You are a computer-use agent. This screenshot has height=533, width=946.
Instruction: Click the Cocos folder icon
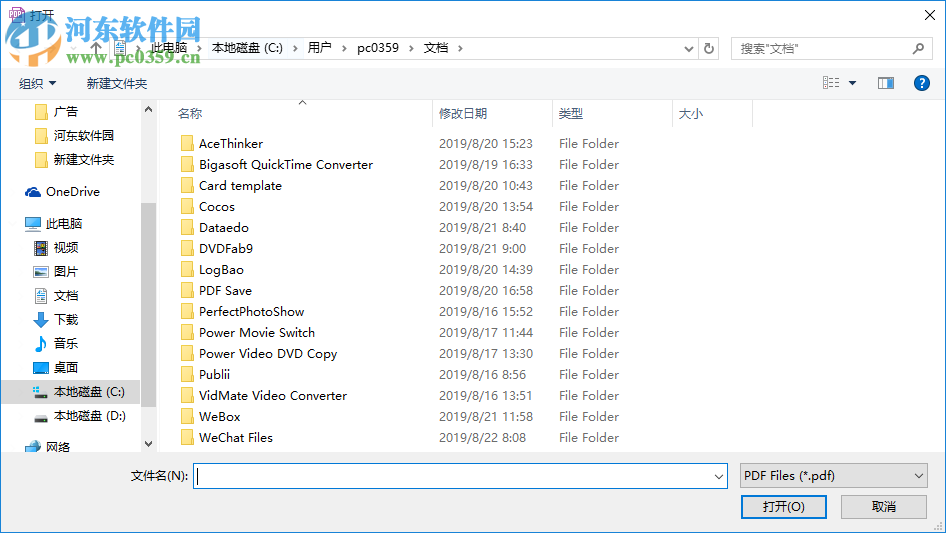click(187, 206)
